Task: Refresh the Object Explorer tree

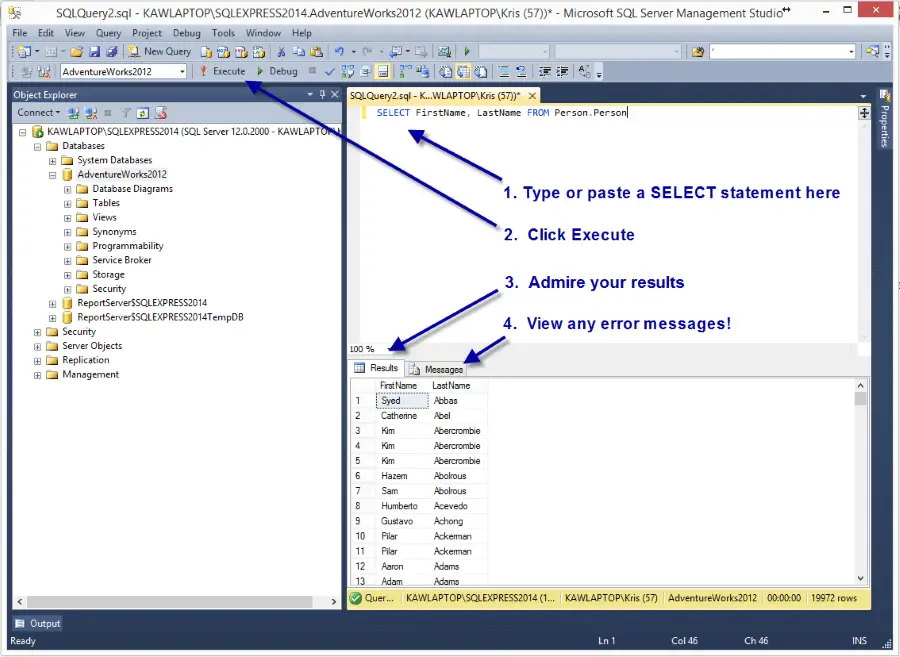Action: pyautogui.click(x=143, y=113)
